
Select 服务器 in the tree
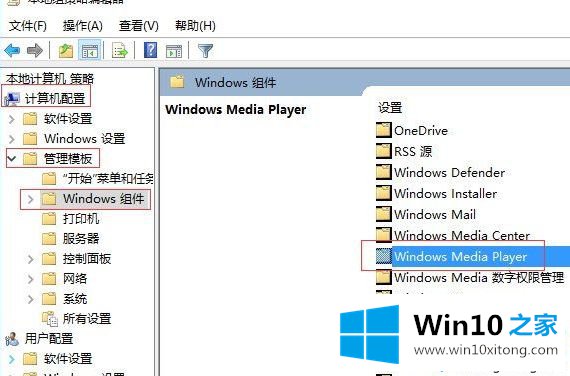(81, 239)
